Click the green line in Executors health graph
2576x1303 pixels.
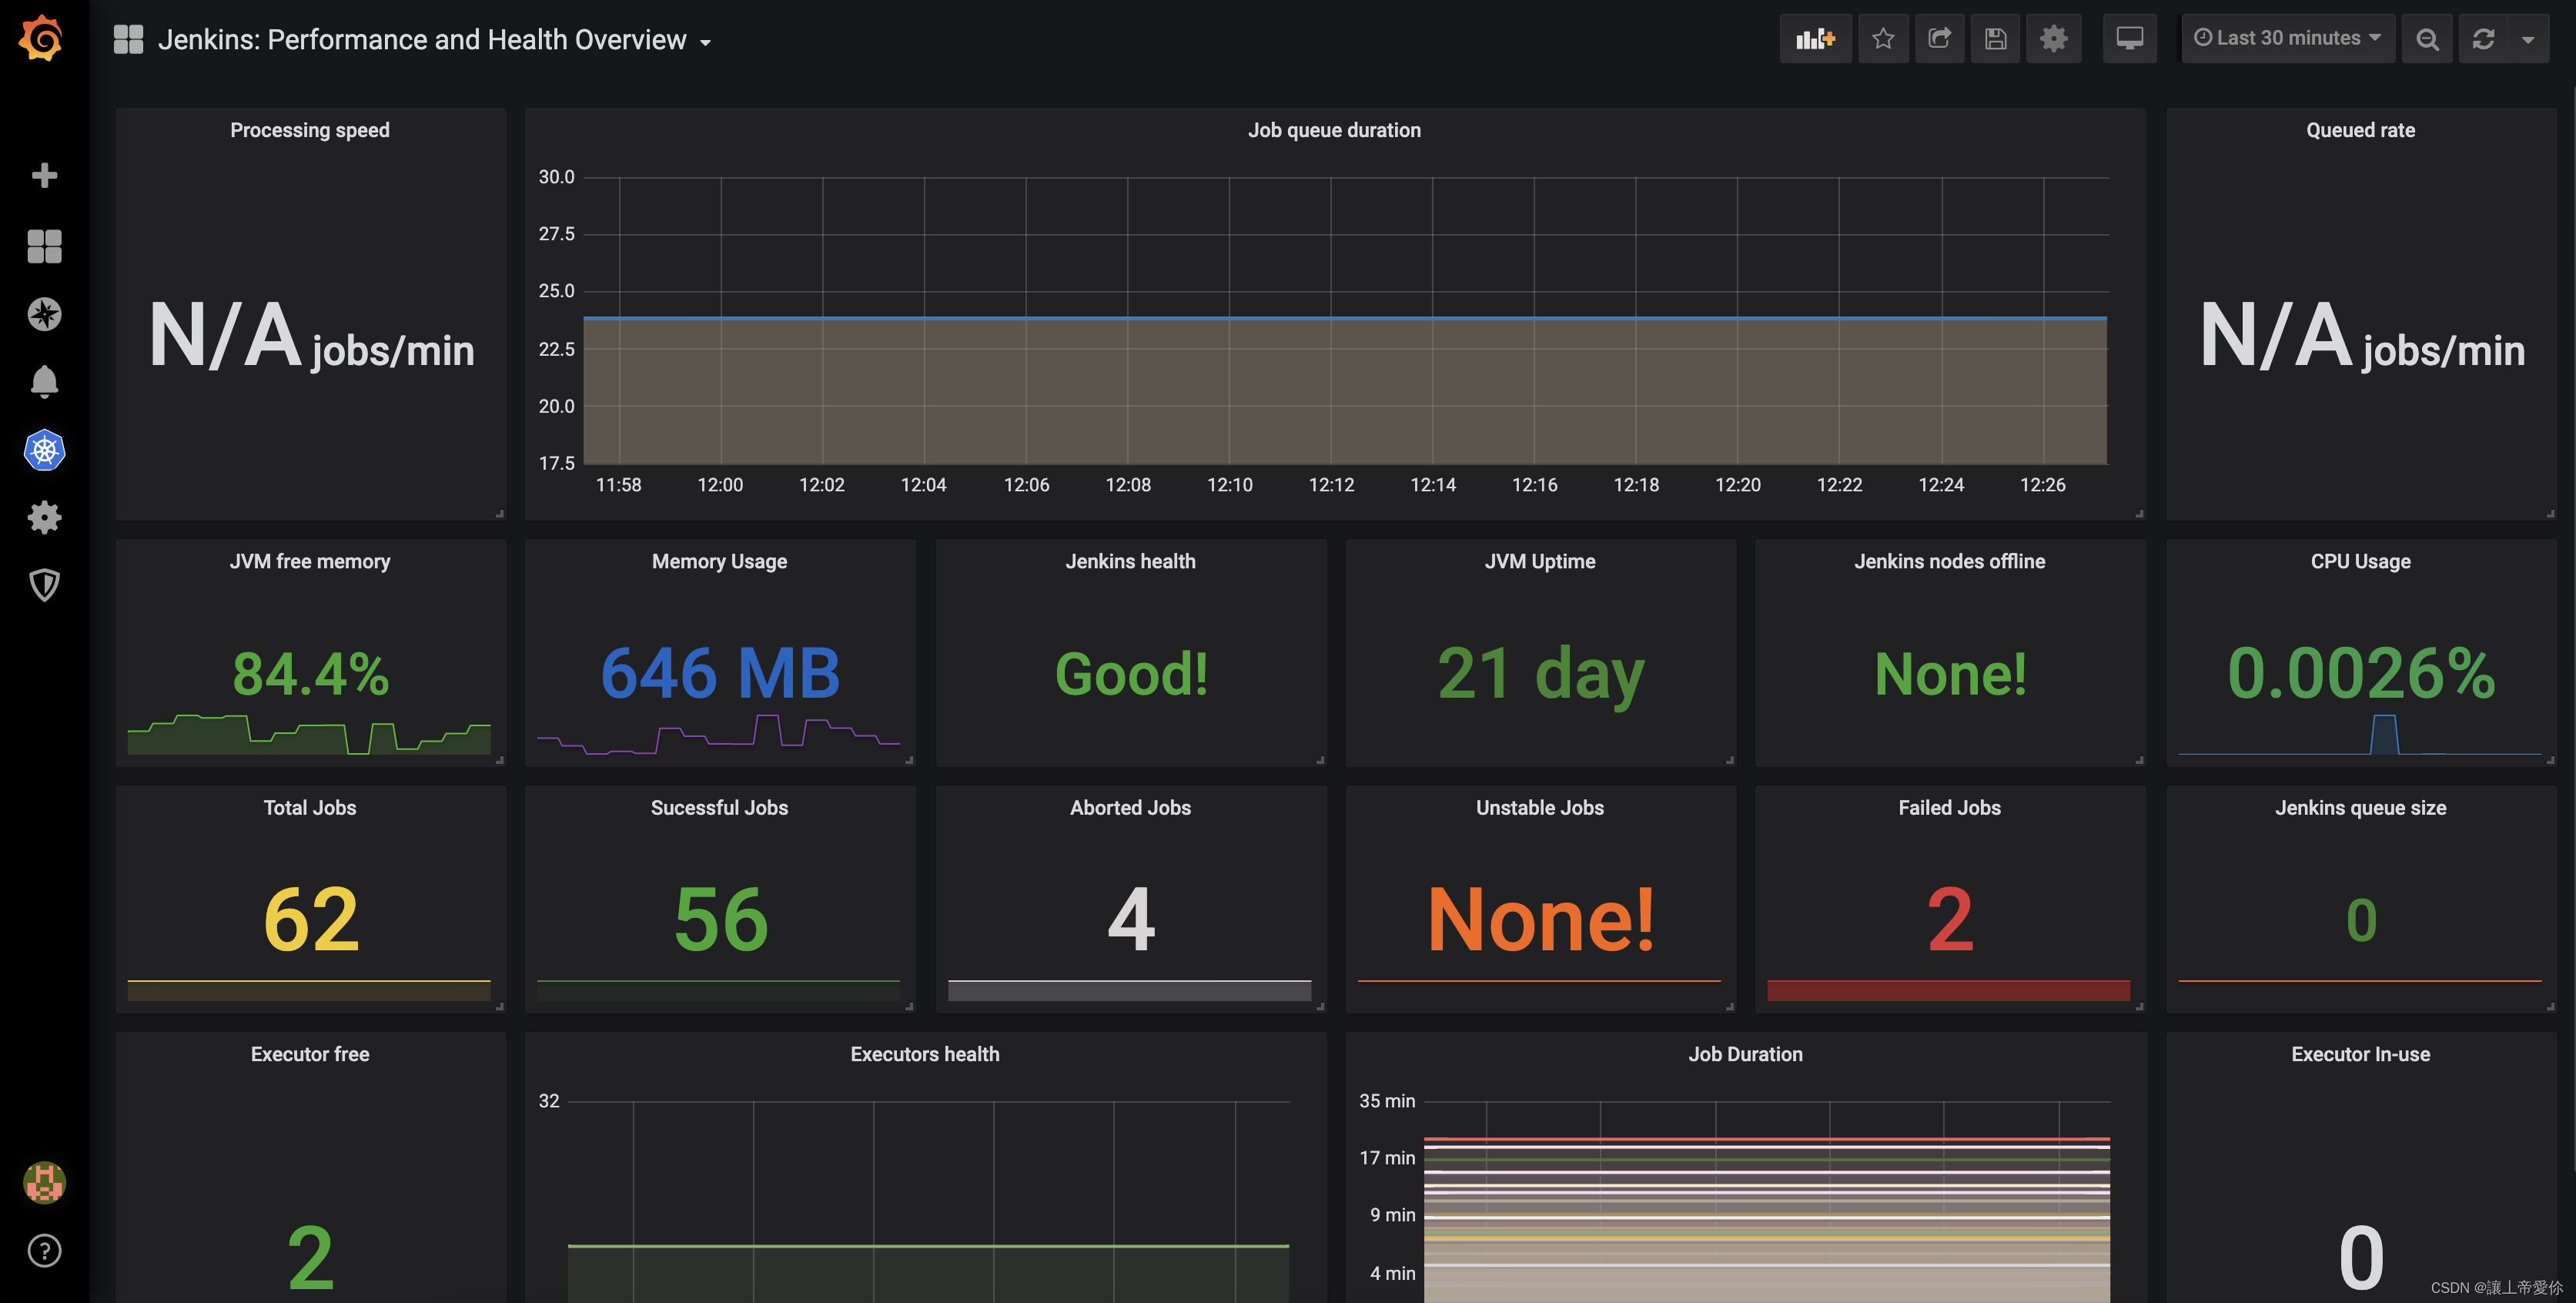[928, 1246]
